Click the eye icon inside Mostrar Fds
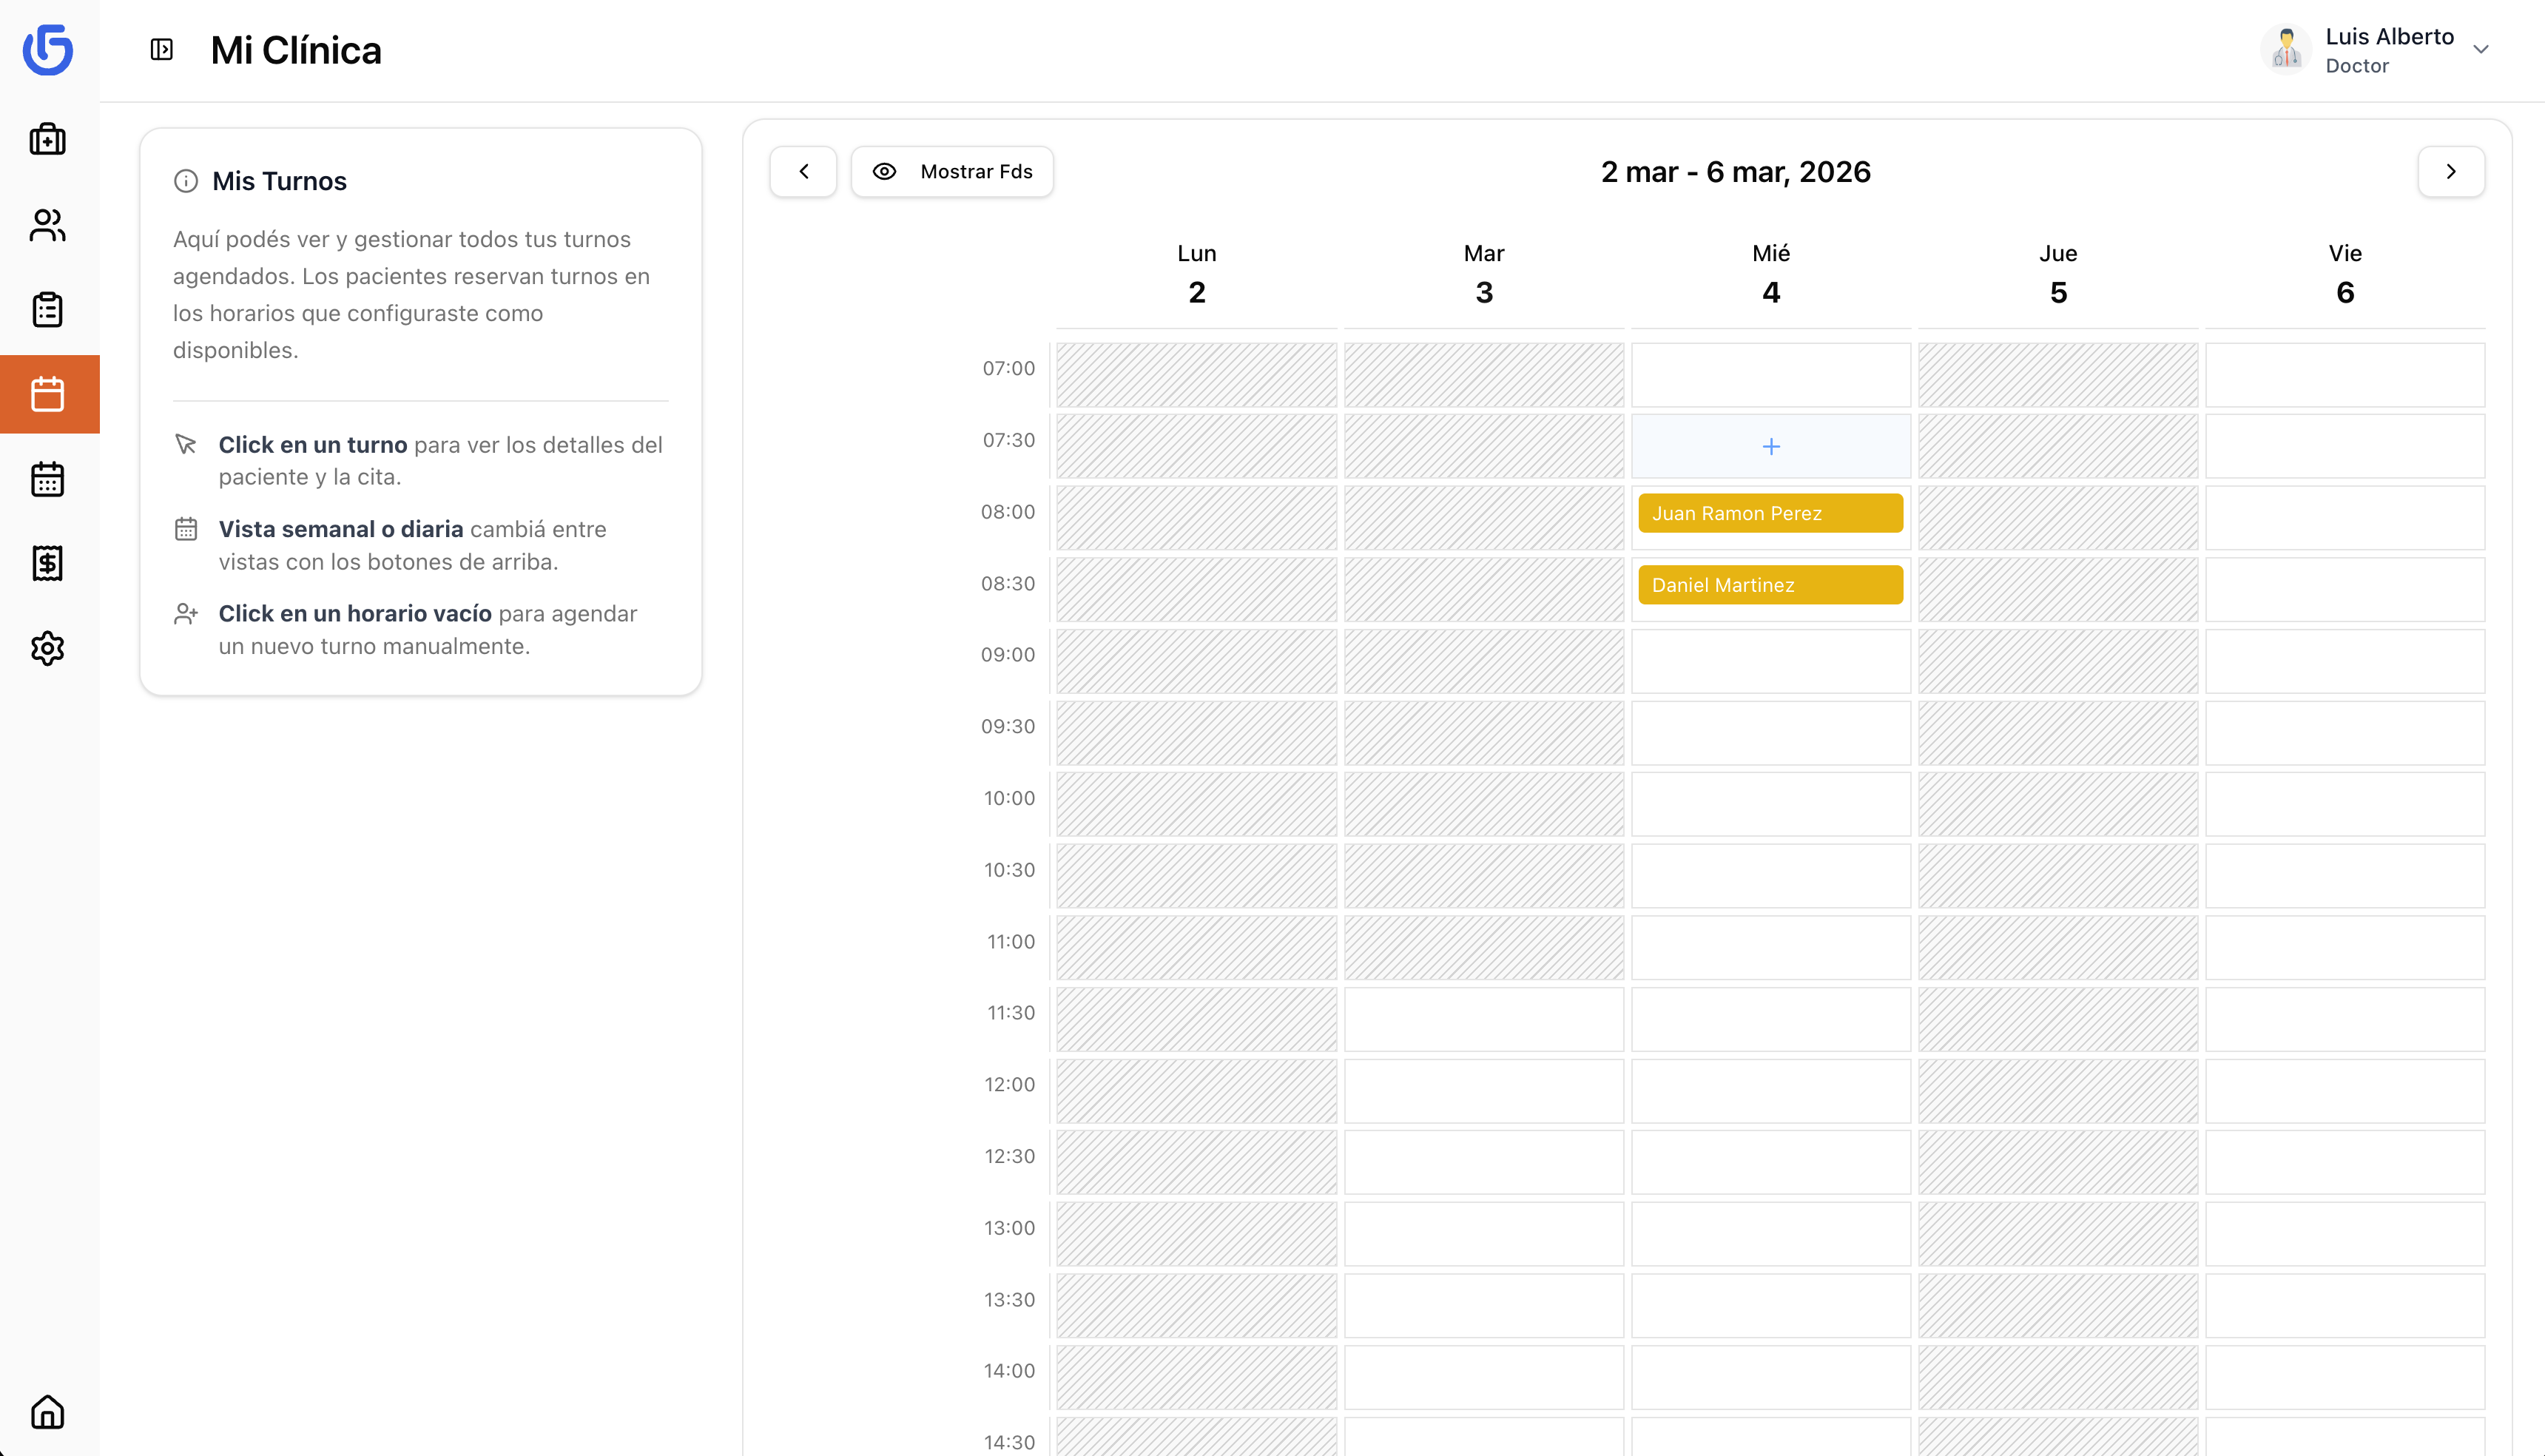The width and height of the screenshot is (2545, 1456). point(885,171)
